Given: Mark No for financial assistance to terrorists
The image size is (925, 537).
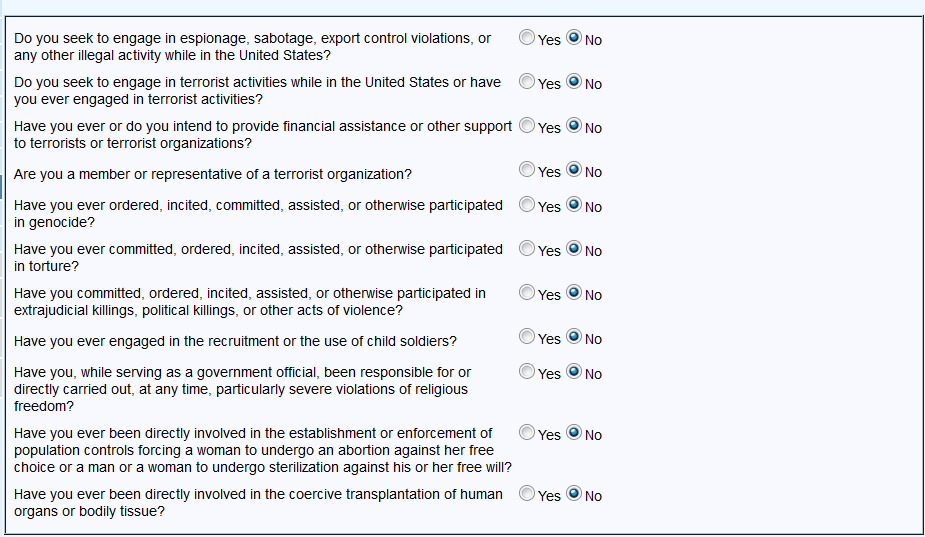Looking at the screenshot, I should (x=574, y=126).
